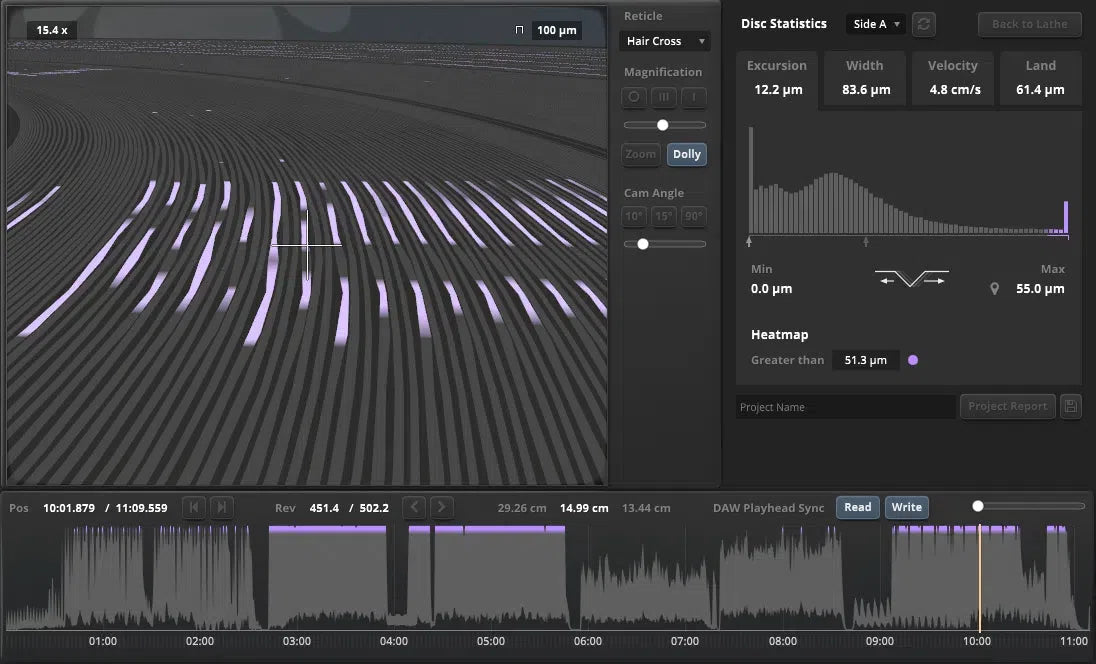1096x664 pixels.
Task: Select the three-bar magnification preset icon
Action: point(664,97)
